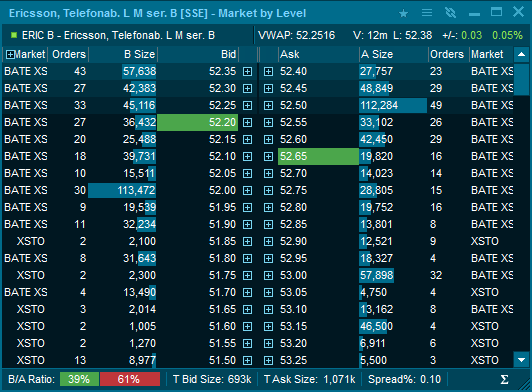Viewport: 532px width, 392px height.
Task: Click ask size 27,757
Action: click(x=376, y=71)
